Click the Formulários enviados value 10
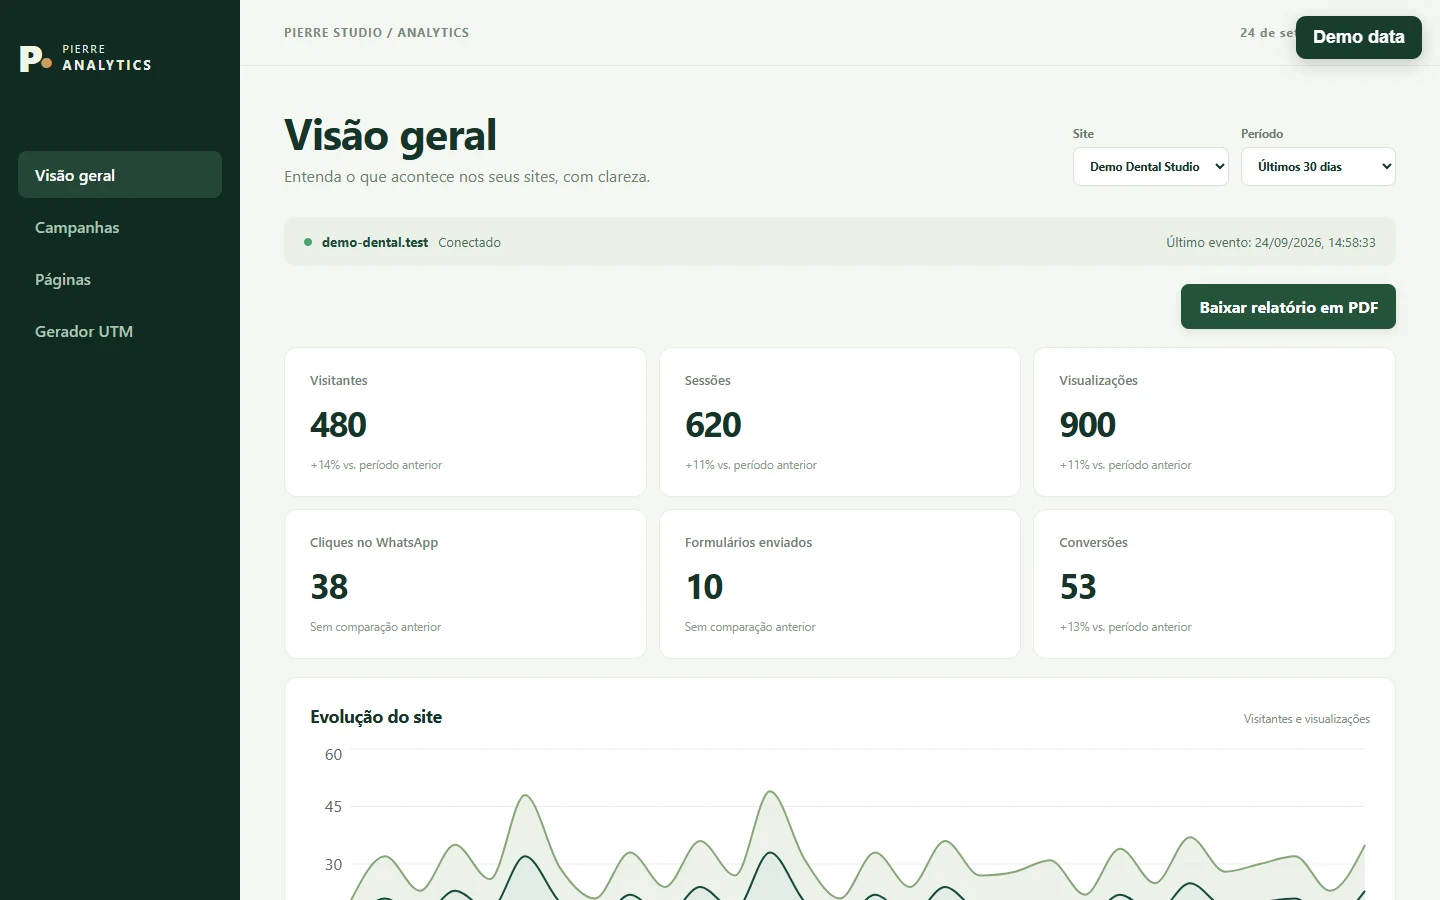1440x900 pixels. 704,587
